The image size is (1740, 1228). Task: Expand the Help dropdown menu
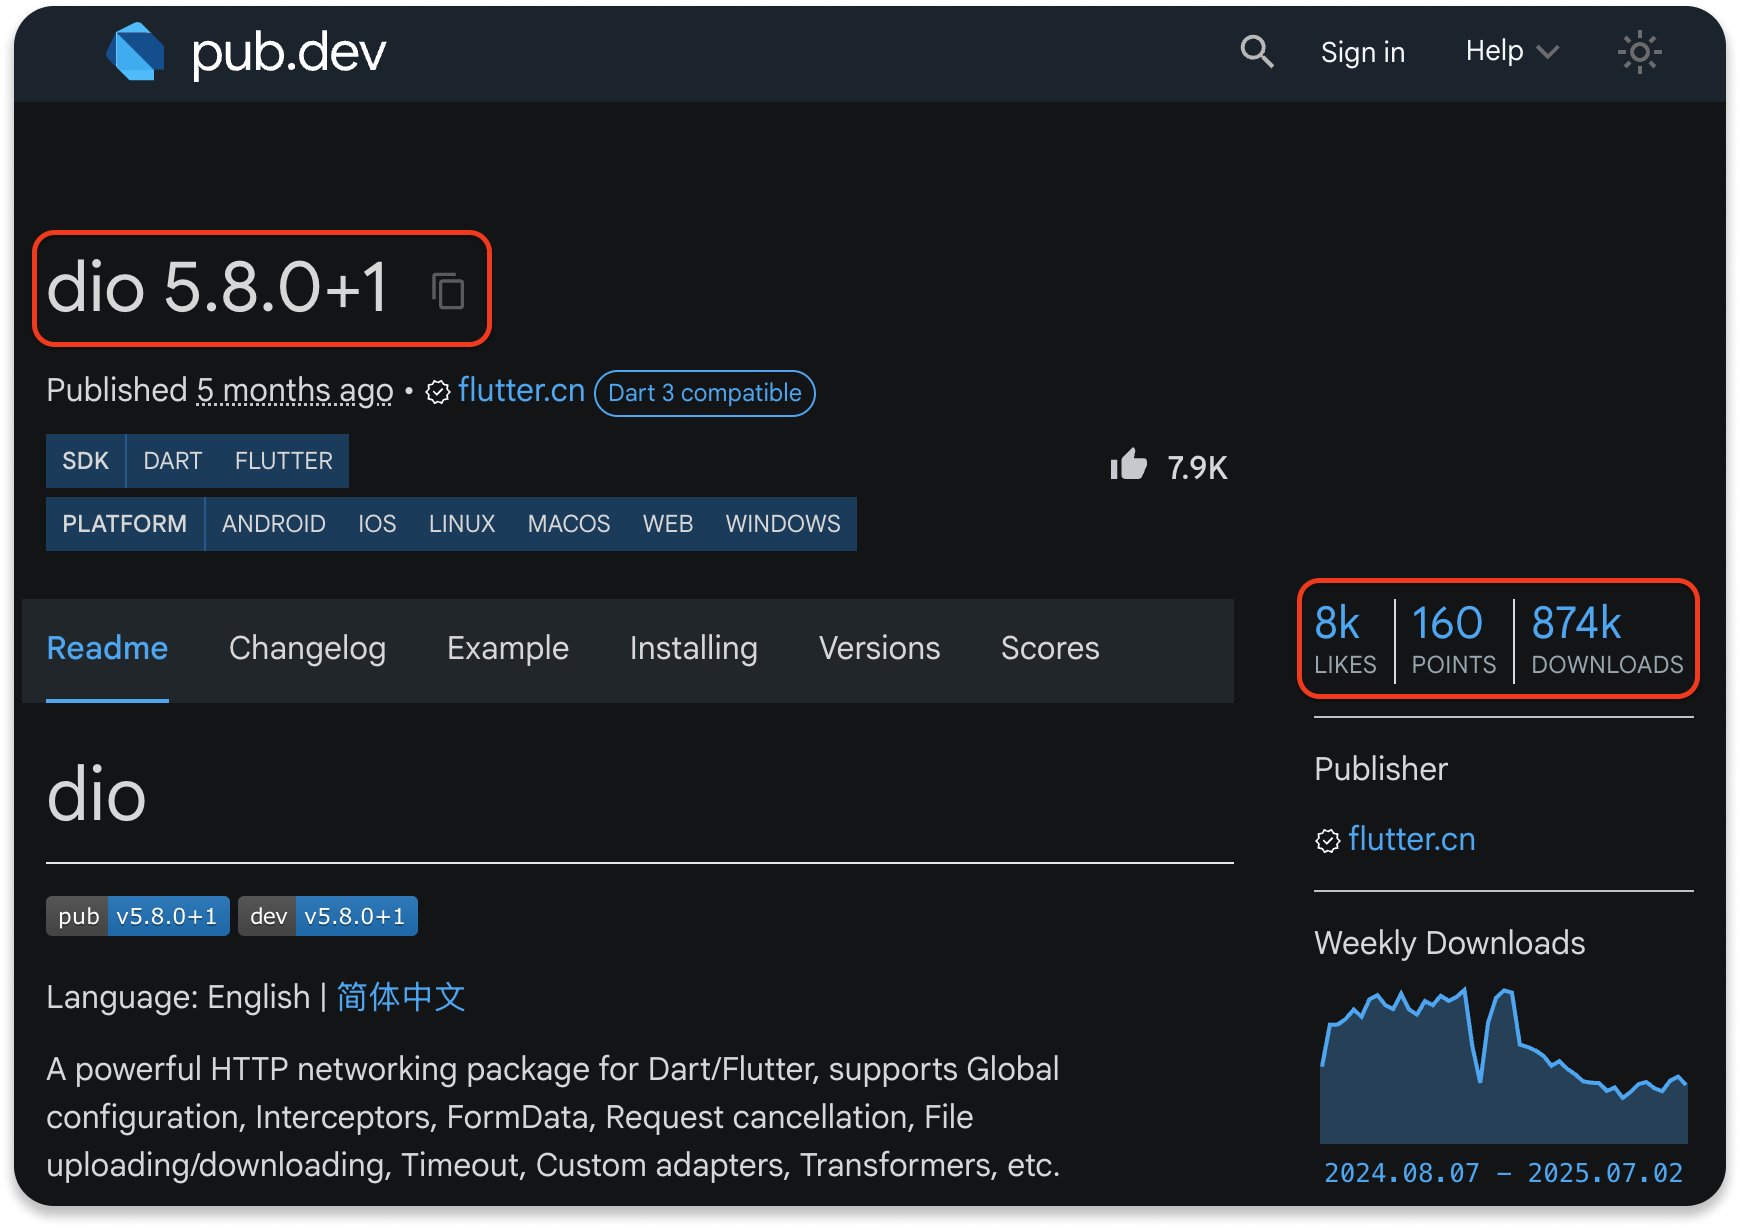(1511, 52)
